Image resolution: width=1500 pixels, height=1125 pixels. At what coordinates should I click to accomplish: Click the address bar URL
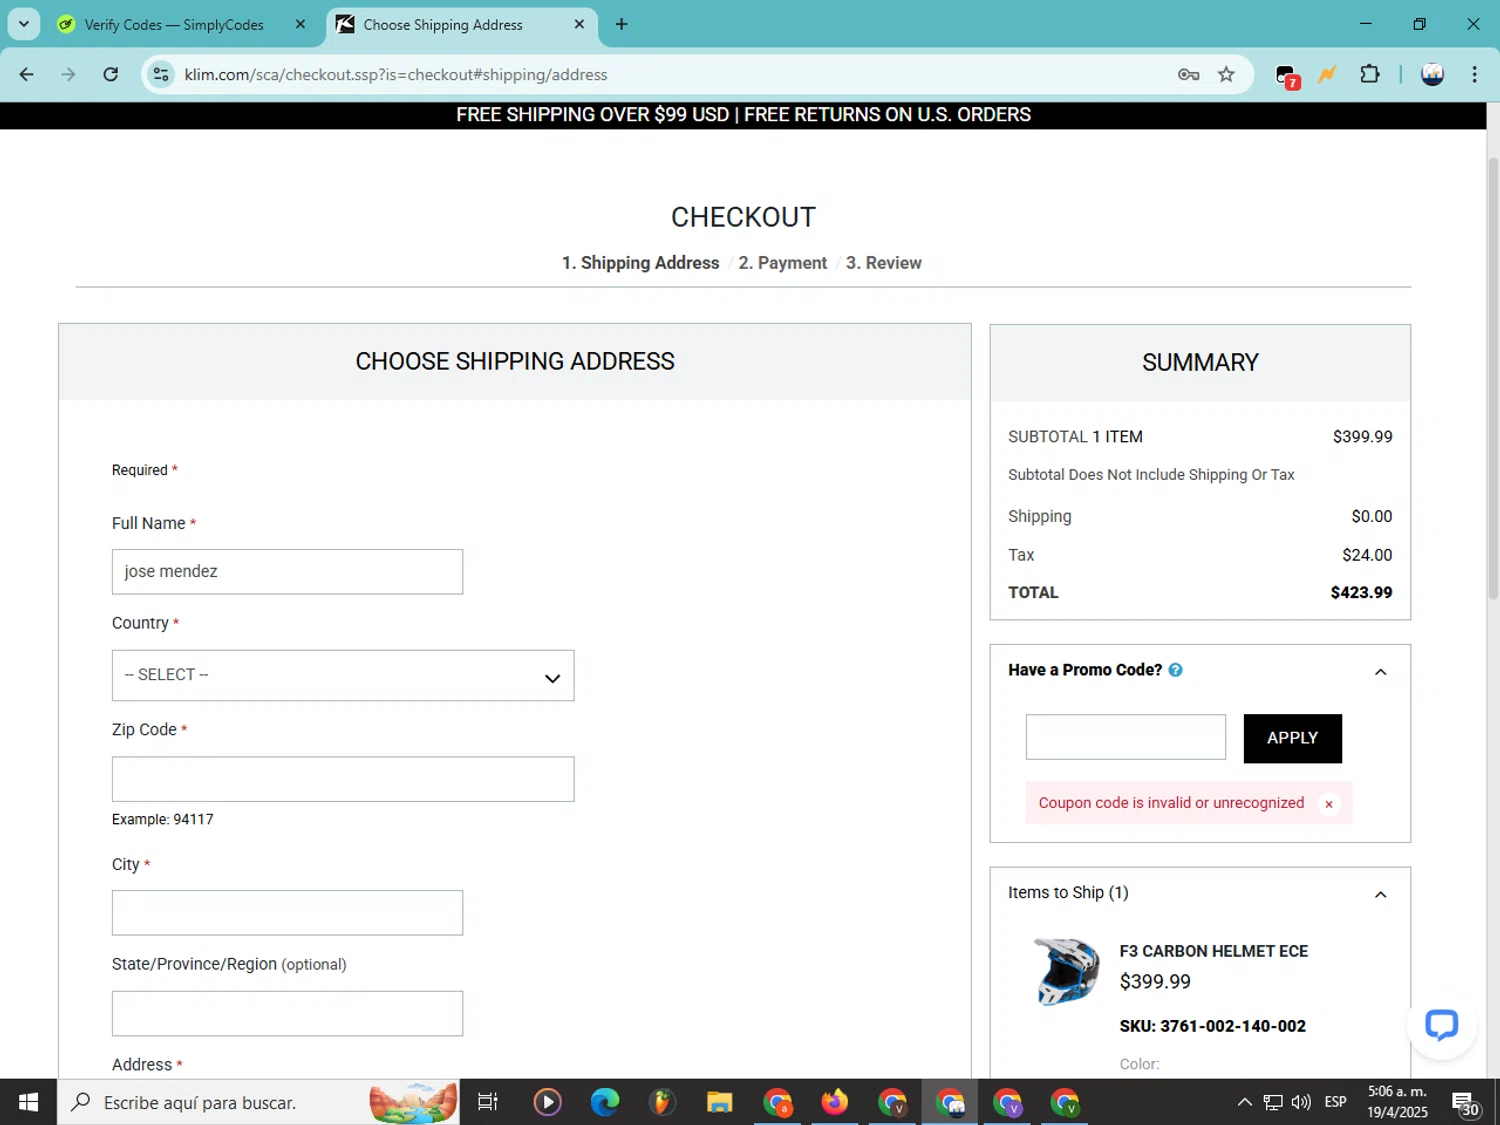click(x=396, y=74)
